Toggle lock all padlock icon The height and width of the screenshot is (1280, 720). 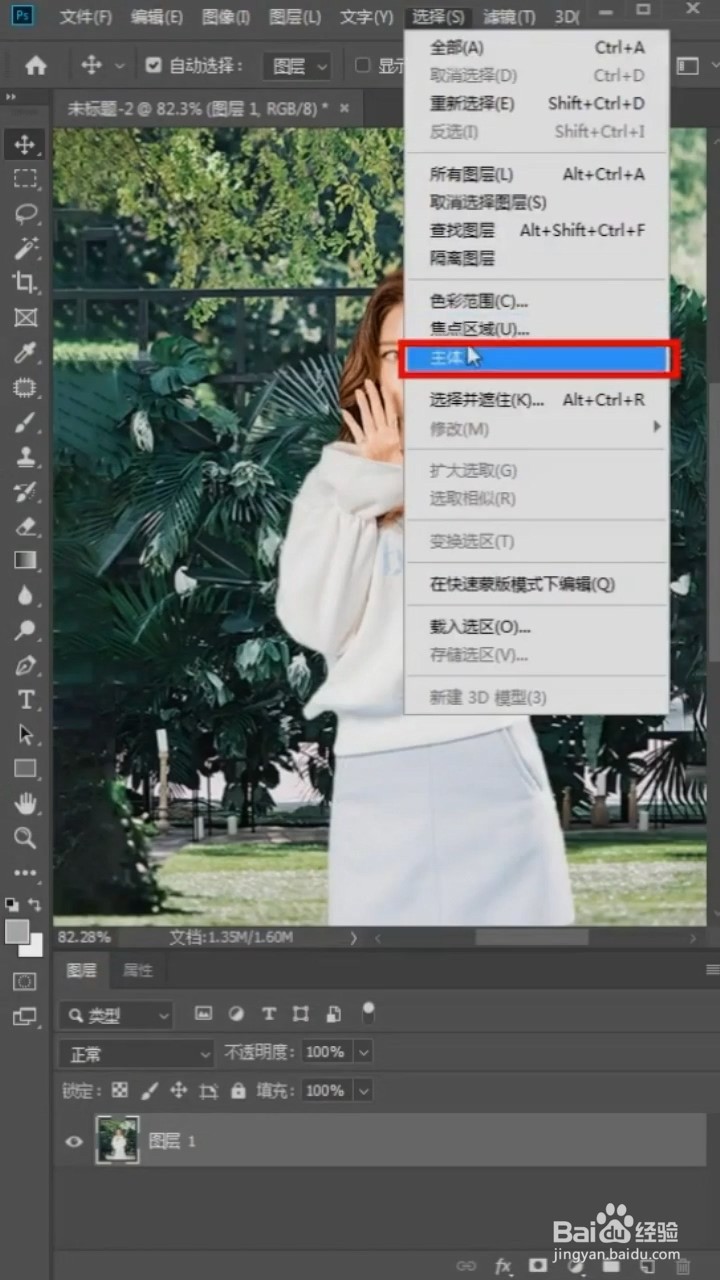(x=238, y=1090)
